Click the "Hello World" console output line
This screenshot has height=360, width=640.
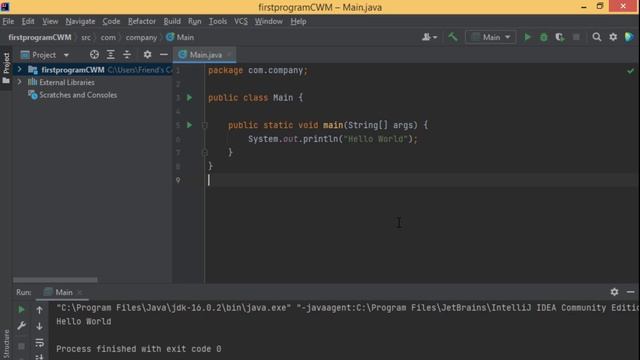(x=84, y=322)
